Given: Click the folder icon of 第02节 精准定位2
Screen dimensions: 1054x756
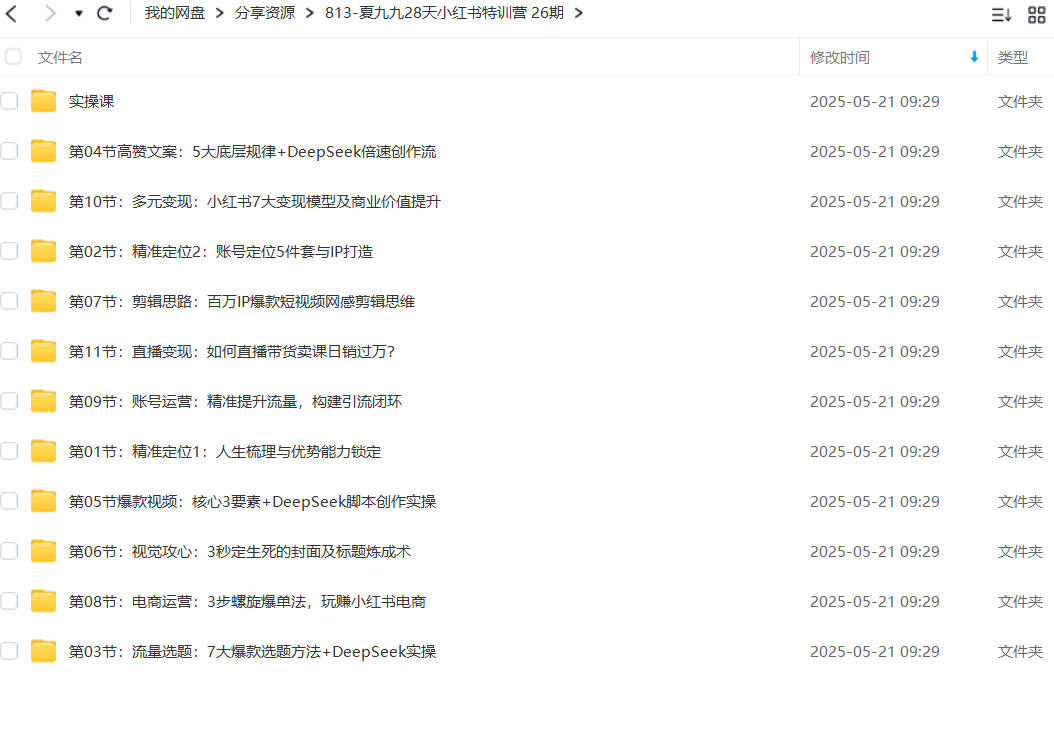Looking at the screenshot, I should tap(44, 251).
